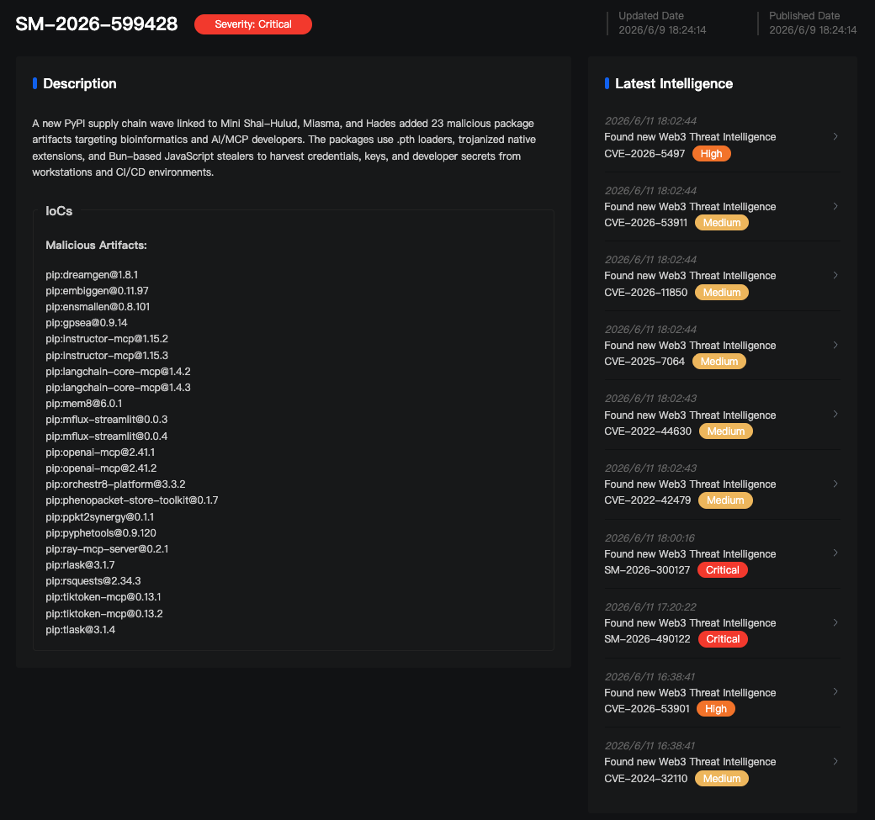Click the Critical badge beside SM-2026-490122
The height and width of the screenshot is (820, 877).
point(723,639)
